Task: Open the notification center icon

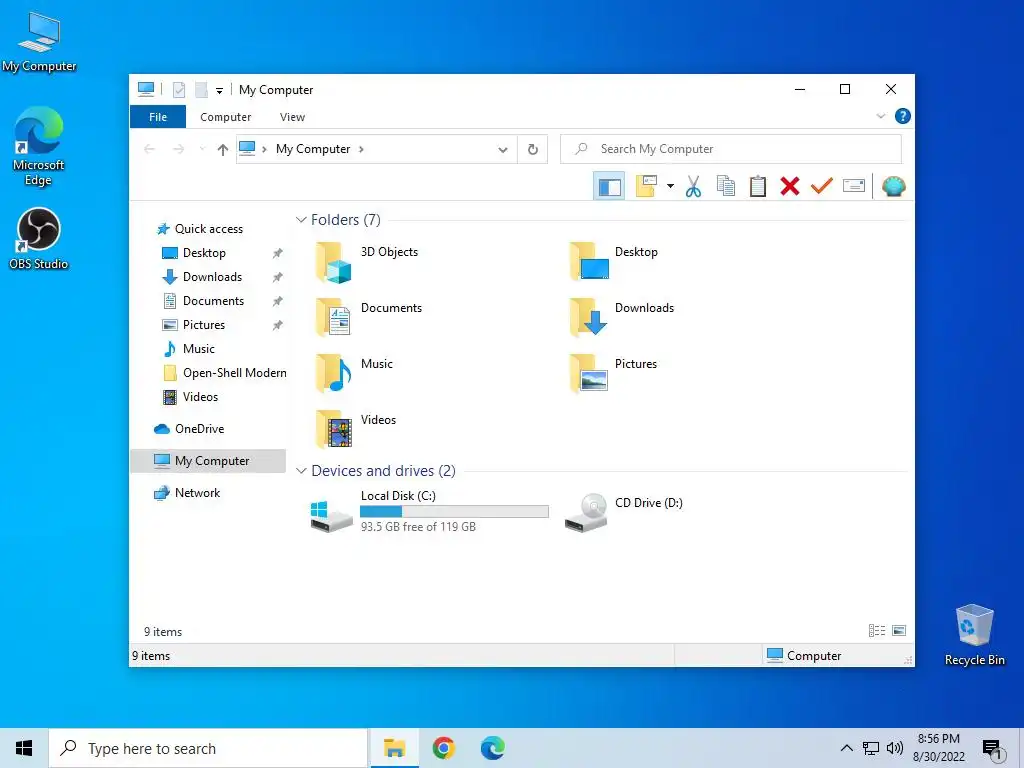Action: pyautogui.click(x=993, y=749)
